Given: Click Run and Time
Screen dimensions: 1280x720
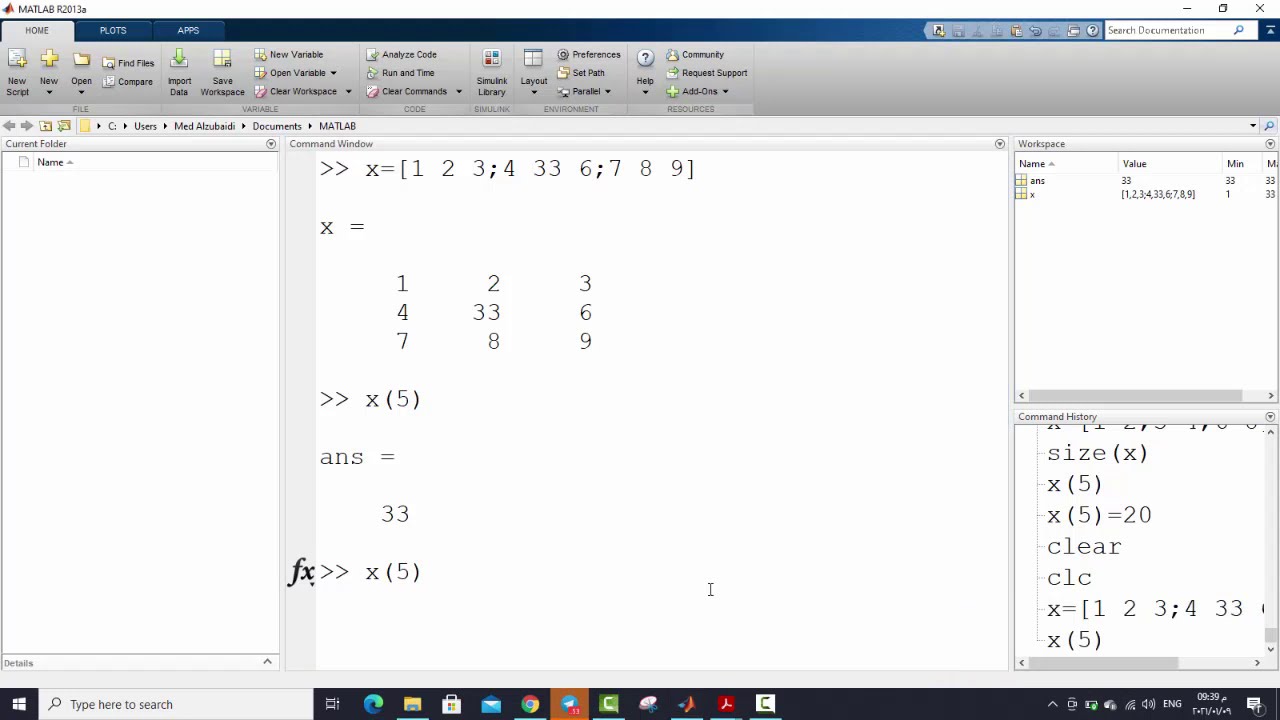Looking at the screenshot, I should (x=400, y=73).
